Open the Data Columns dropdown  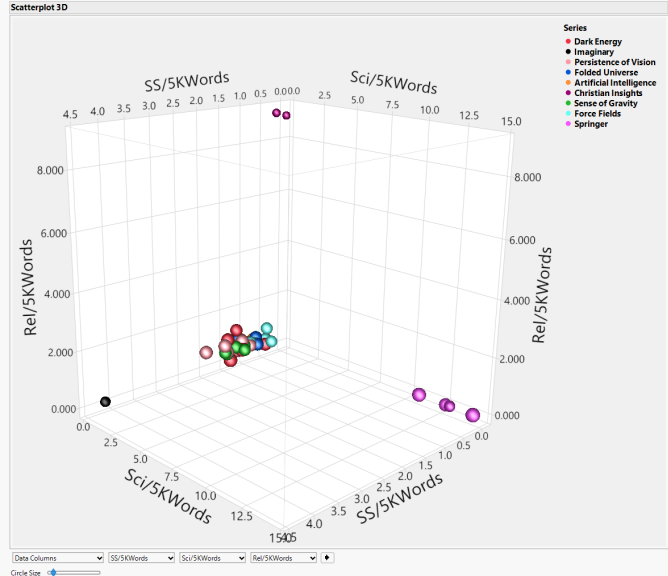point(57,557)
